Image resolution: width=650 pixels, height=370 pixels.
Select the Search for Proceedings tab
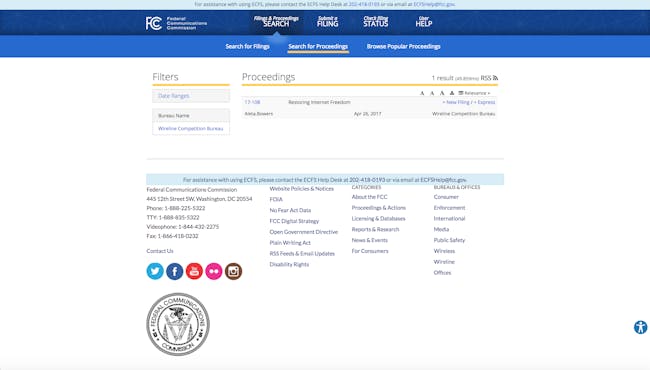click(318, 46)
